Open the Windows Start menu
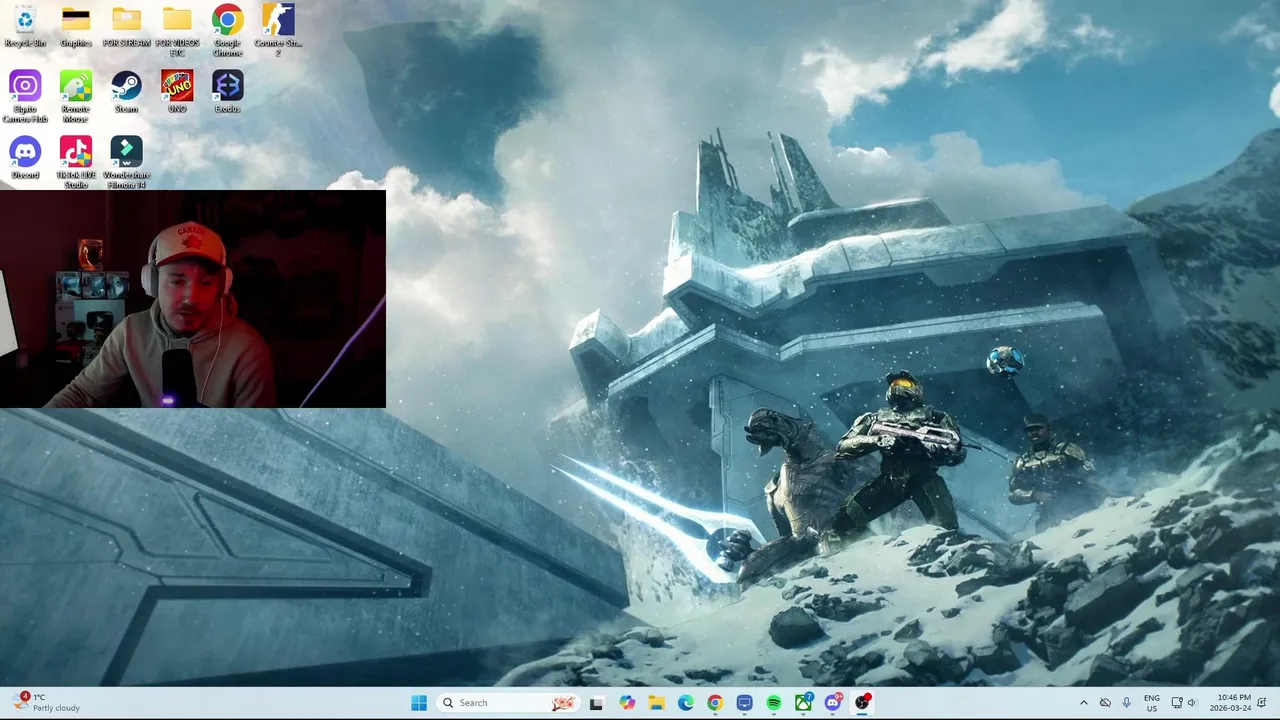The width and height of the screenshot is (1280, 720). point(419,703)
